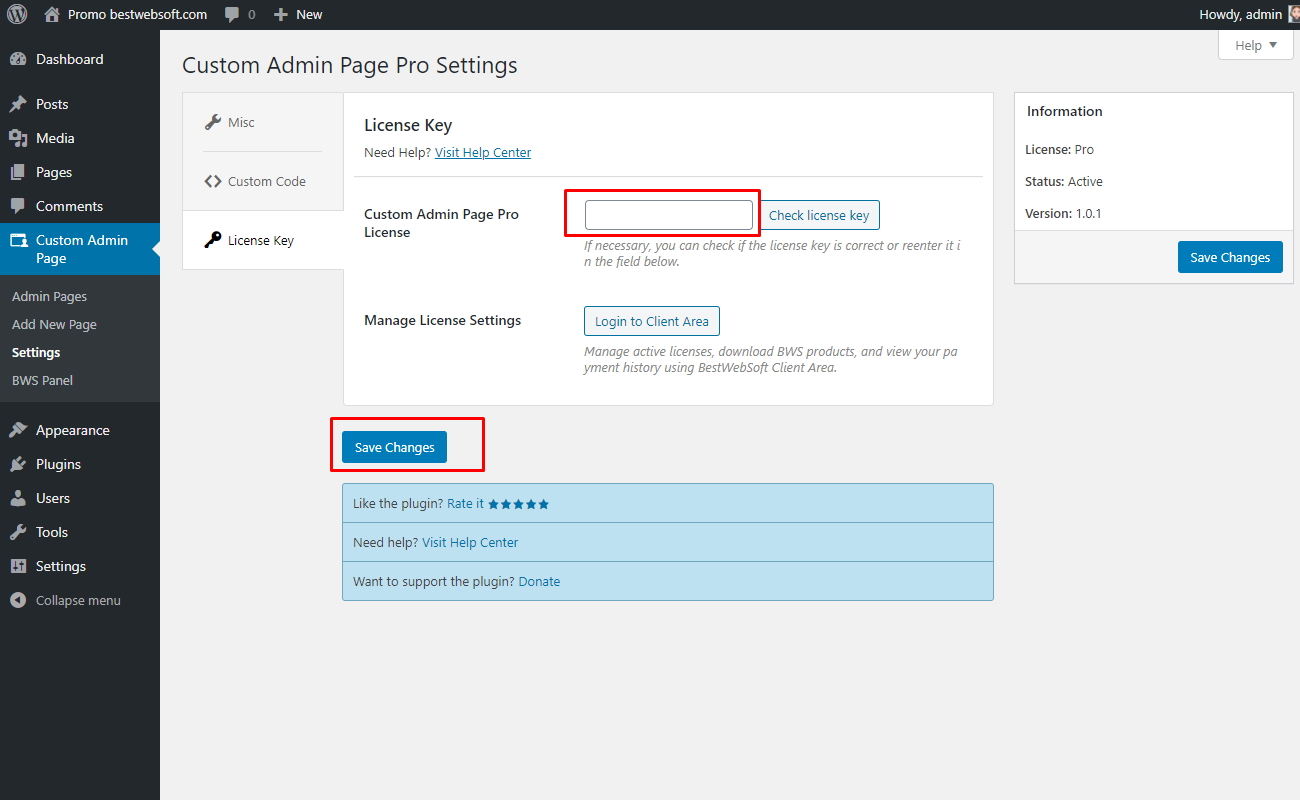Click Save Changes in Information box
Screen dimensions: 1300x800
pyautogui.click(x=1230, y=257)
